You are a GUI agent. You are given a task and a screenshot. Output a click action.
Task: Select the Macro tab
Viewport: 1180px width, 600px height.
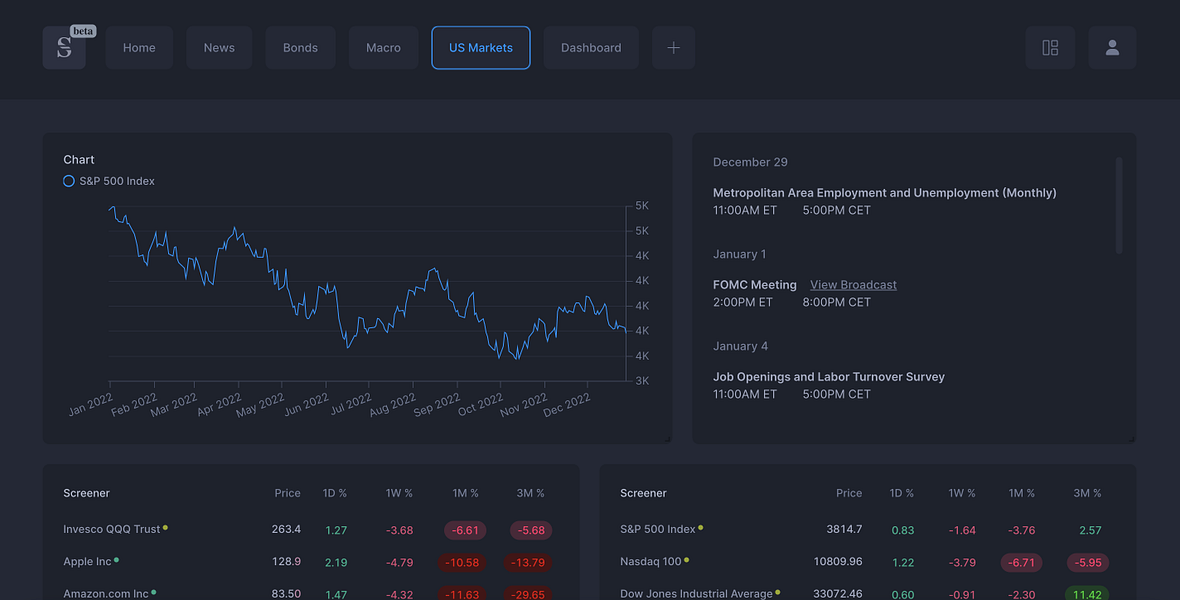[x=383, y=47]
